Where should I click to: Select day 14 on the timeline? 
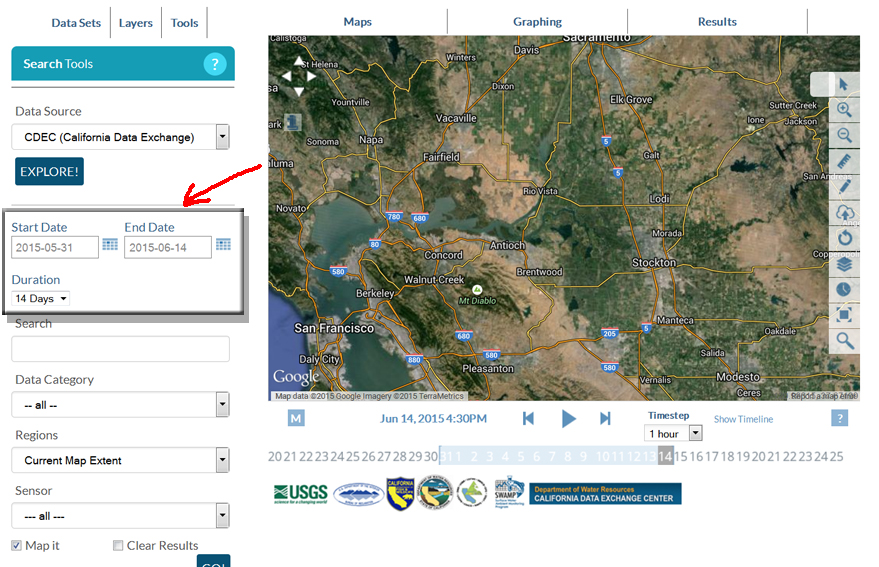665,457
